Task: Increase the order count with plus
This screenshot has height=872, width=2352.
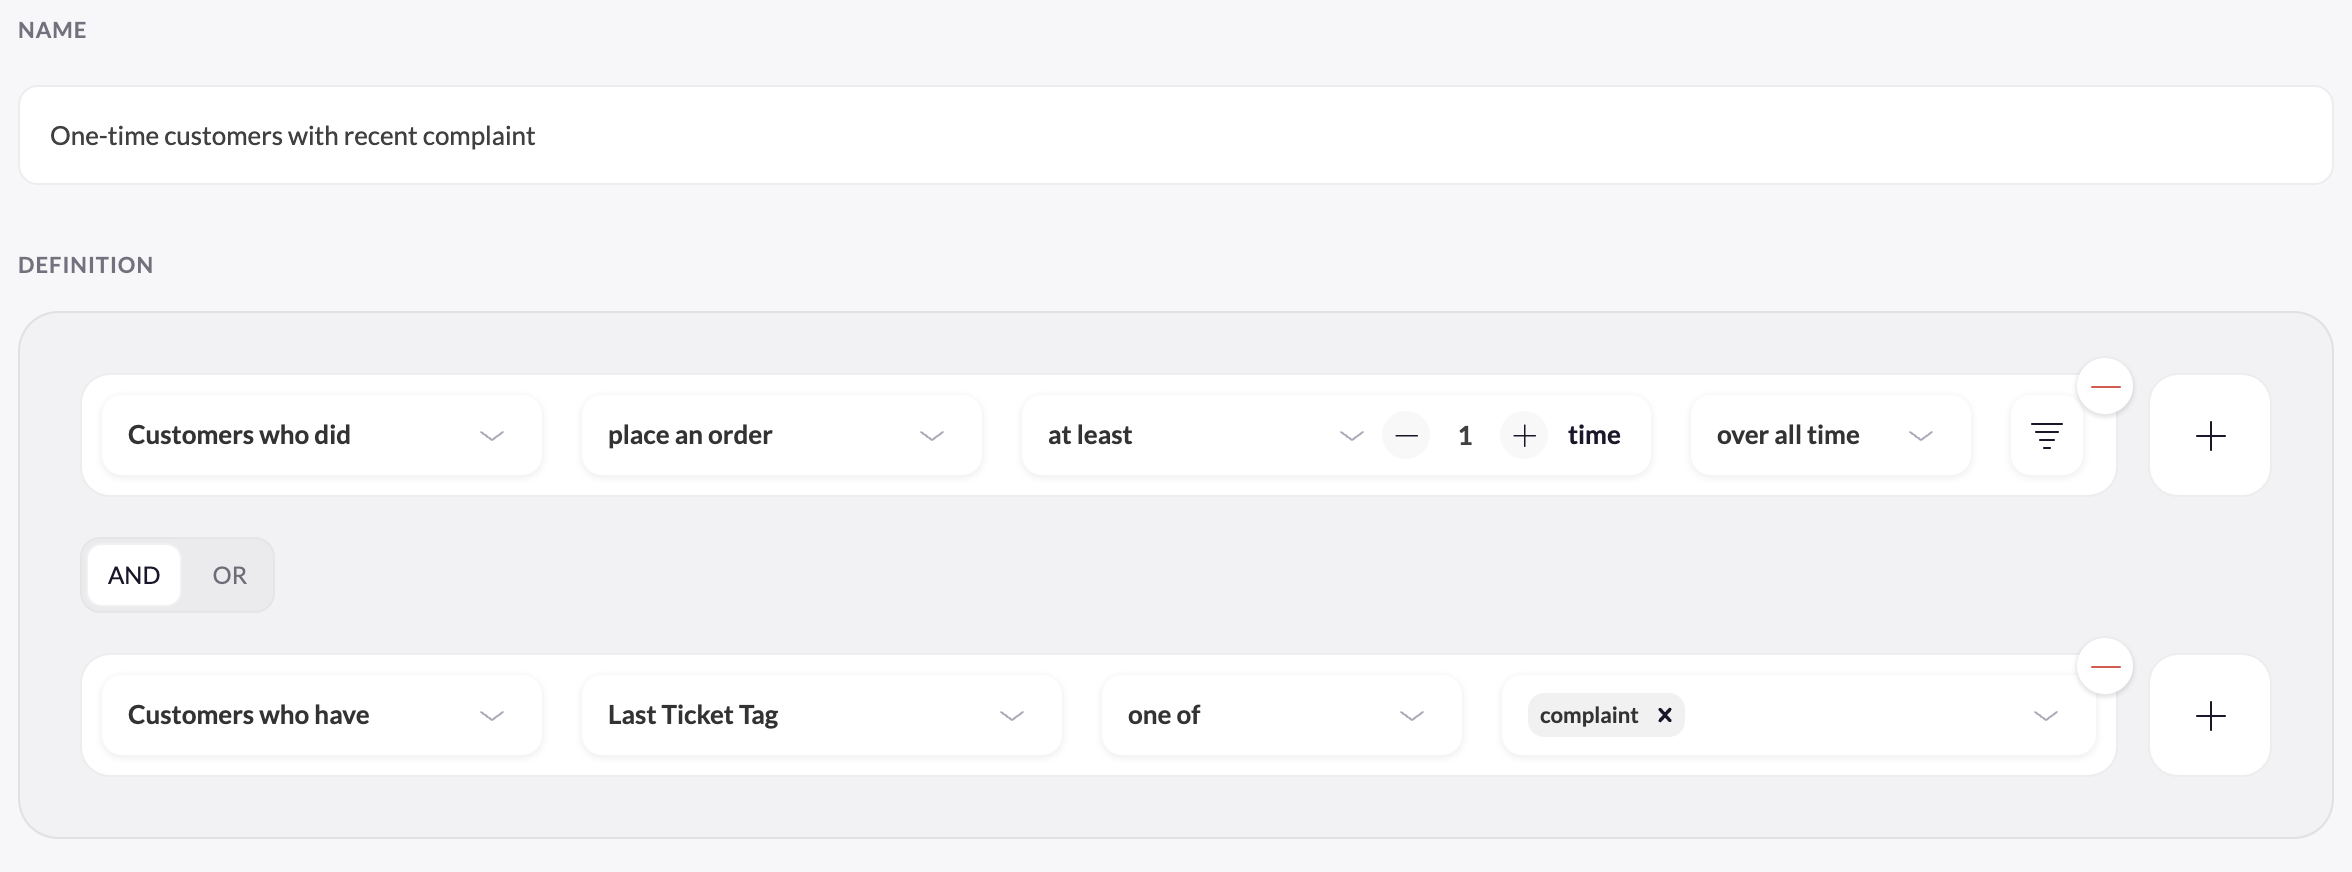Action: [x=1524, y=435]
